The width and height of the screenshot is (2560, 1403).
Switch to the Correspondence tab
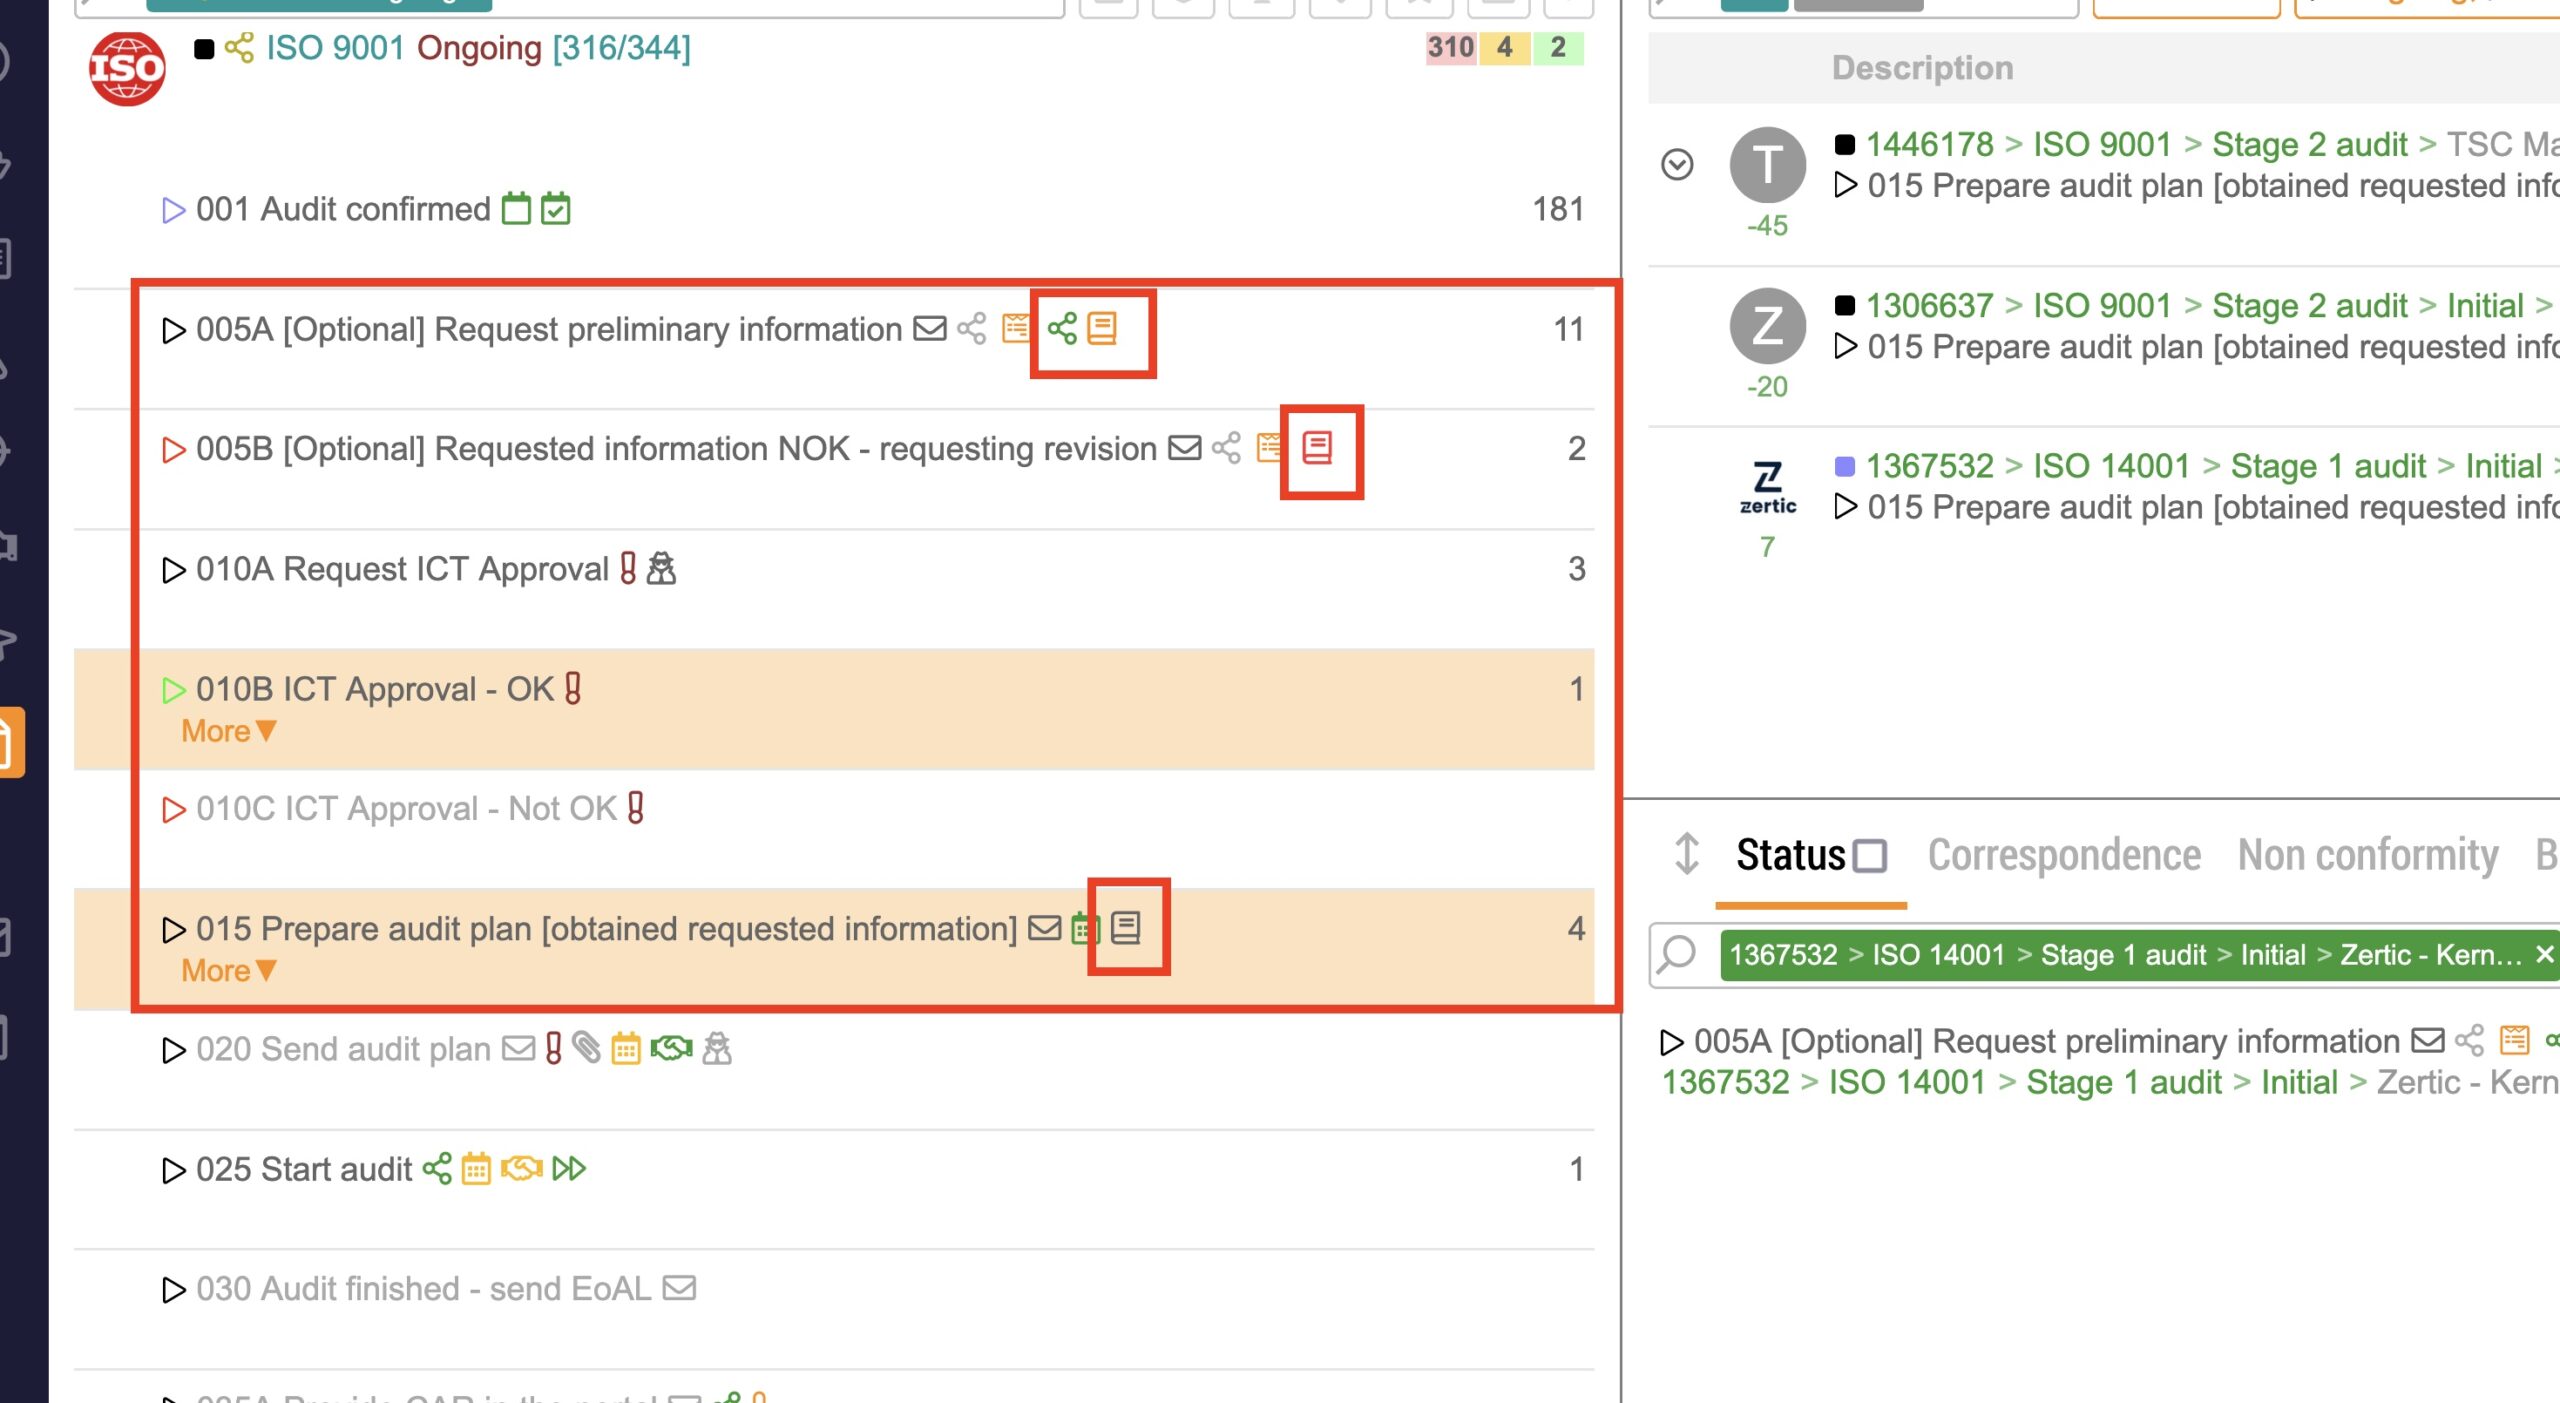point(2064,855)
